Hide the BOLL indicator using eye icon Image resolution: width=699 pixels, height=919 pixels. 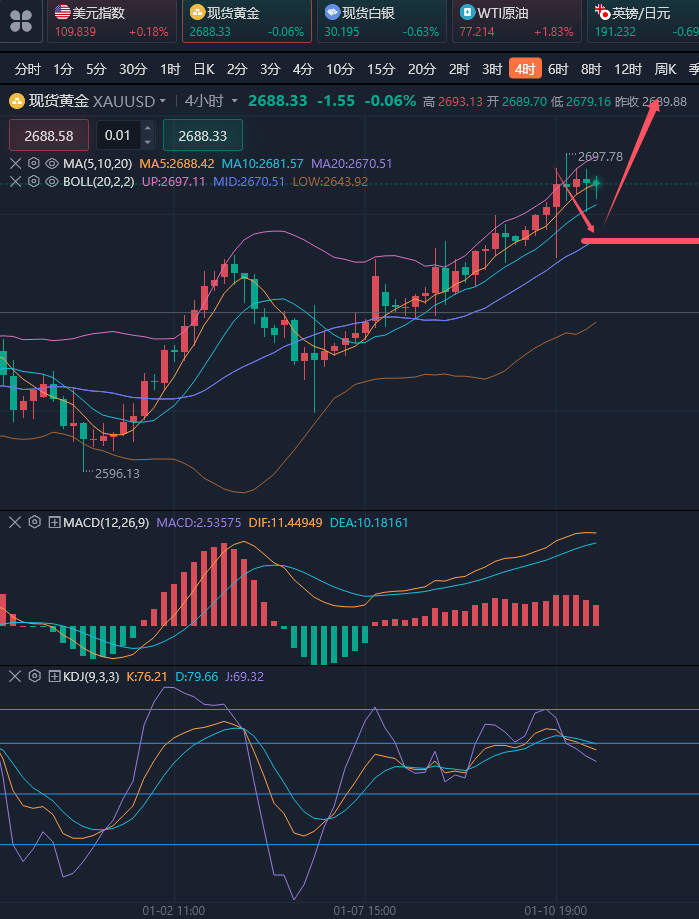pos(52,181)
